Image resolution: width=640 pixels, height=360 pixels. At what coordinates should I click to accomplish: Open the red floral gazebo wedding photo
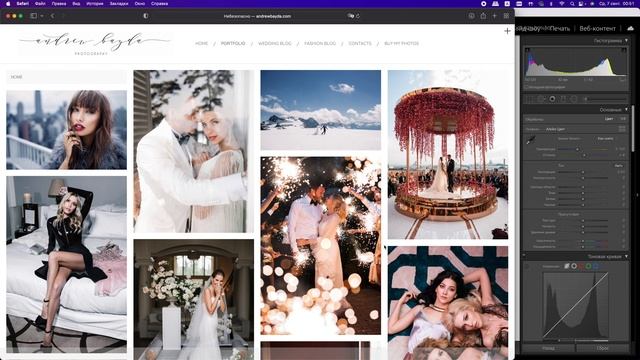pos(448,155)
